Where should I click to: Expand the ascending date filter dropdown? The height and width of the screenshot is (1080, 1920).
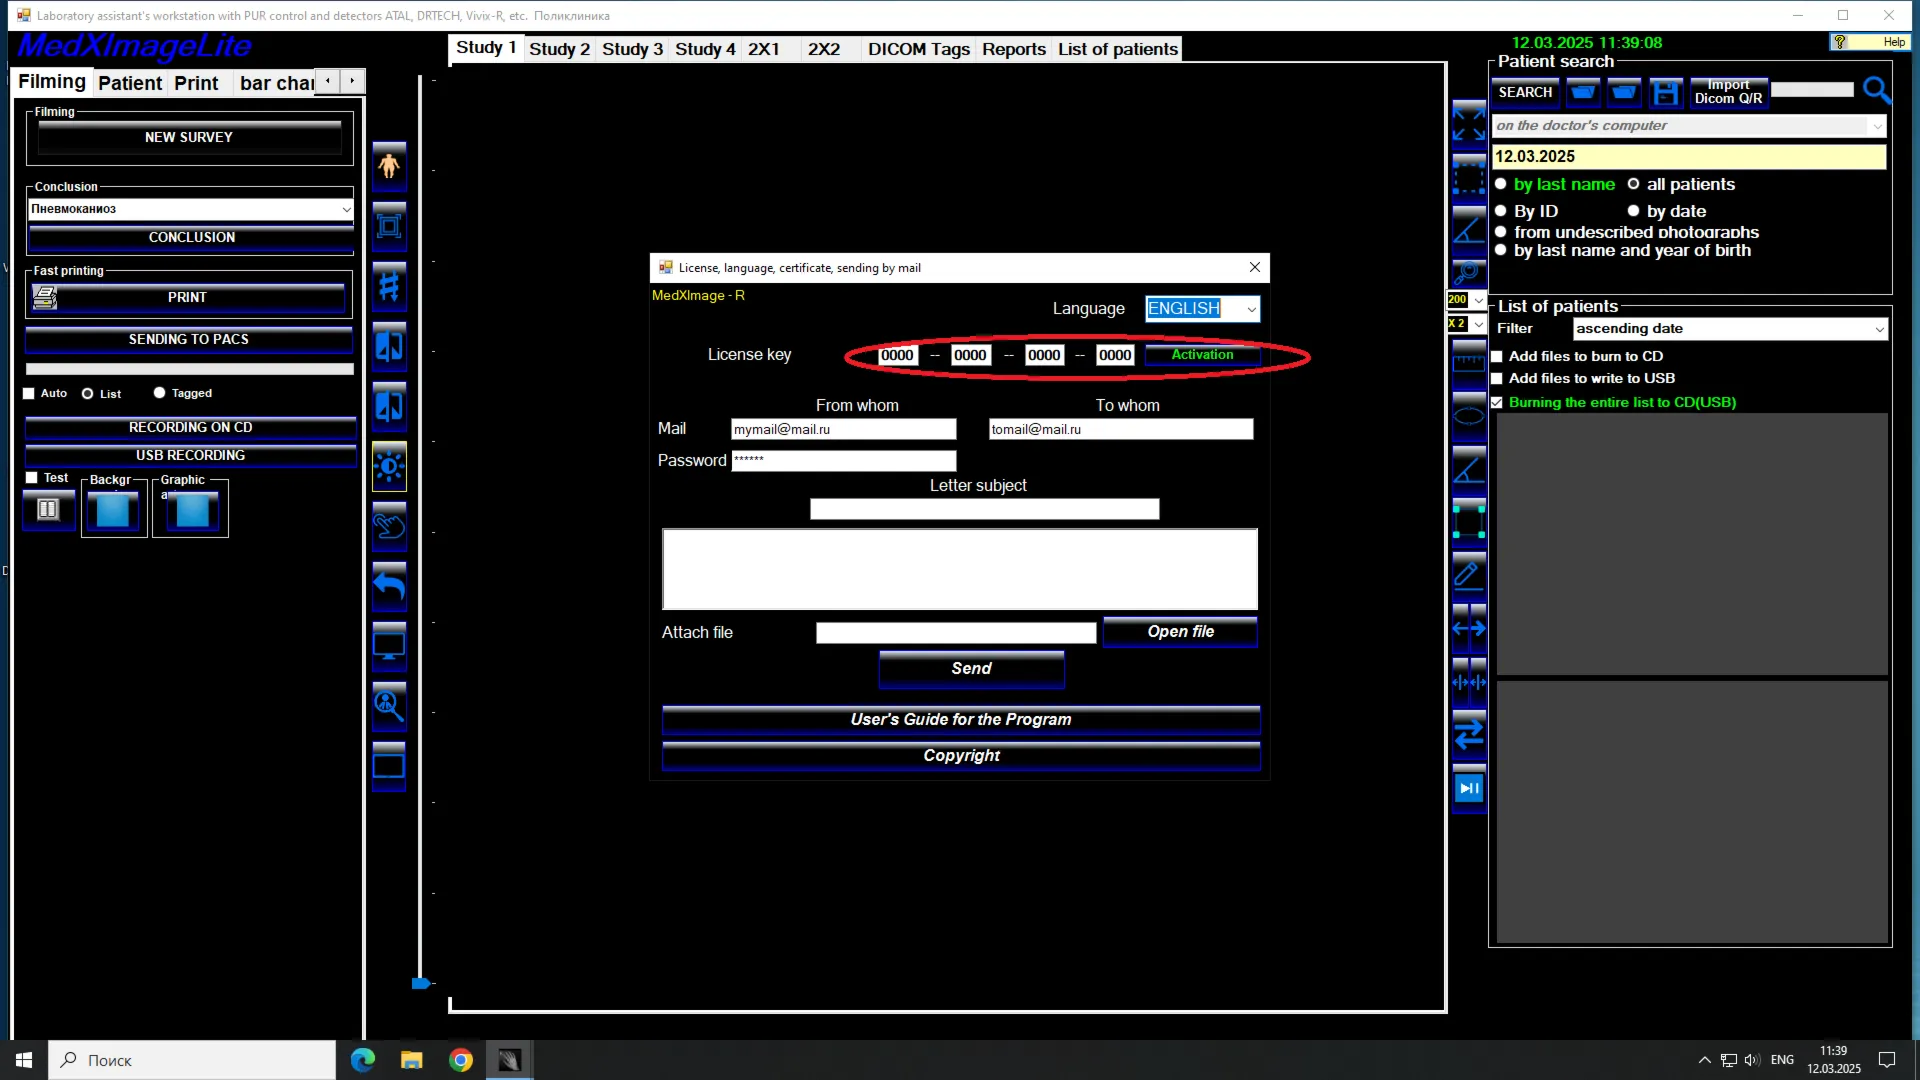[x=1730, y=329]
